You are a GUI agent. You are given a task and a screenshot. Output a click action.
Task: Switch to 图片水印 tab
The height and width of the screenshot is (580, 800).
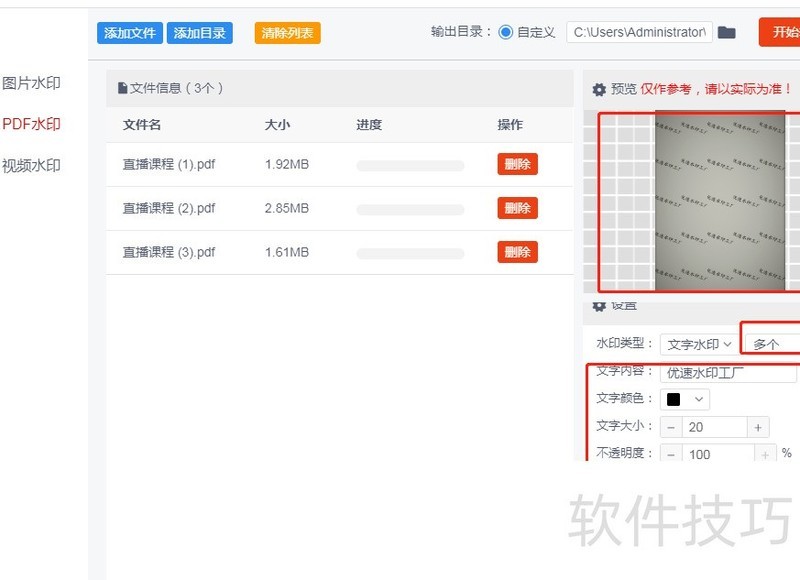point(31,83)
